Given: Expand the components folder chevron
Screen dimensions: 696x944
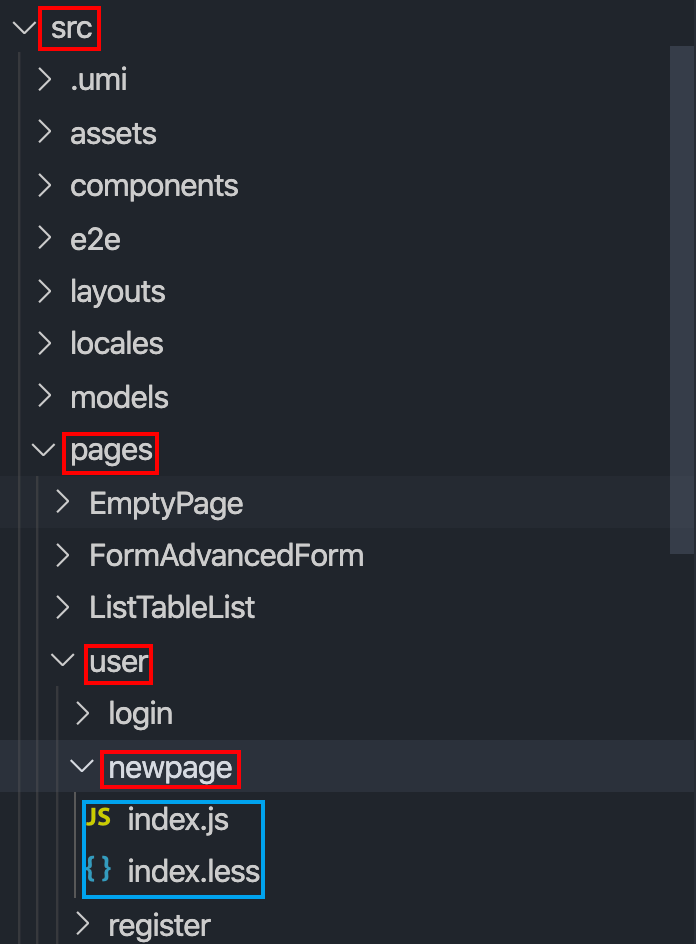Looking at the screenshot, I should (x=44, y=185).
